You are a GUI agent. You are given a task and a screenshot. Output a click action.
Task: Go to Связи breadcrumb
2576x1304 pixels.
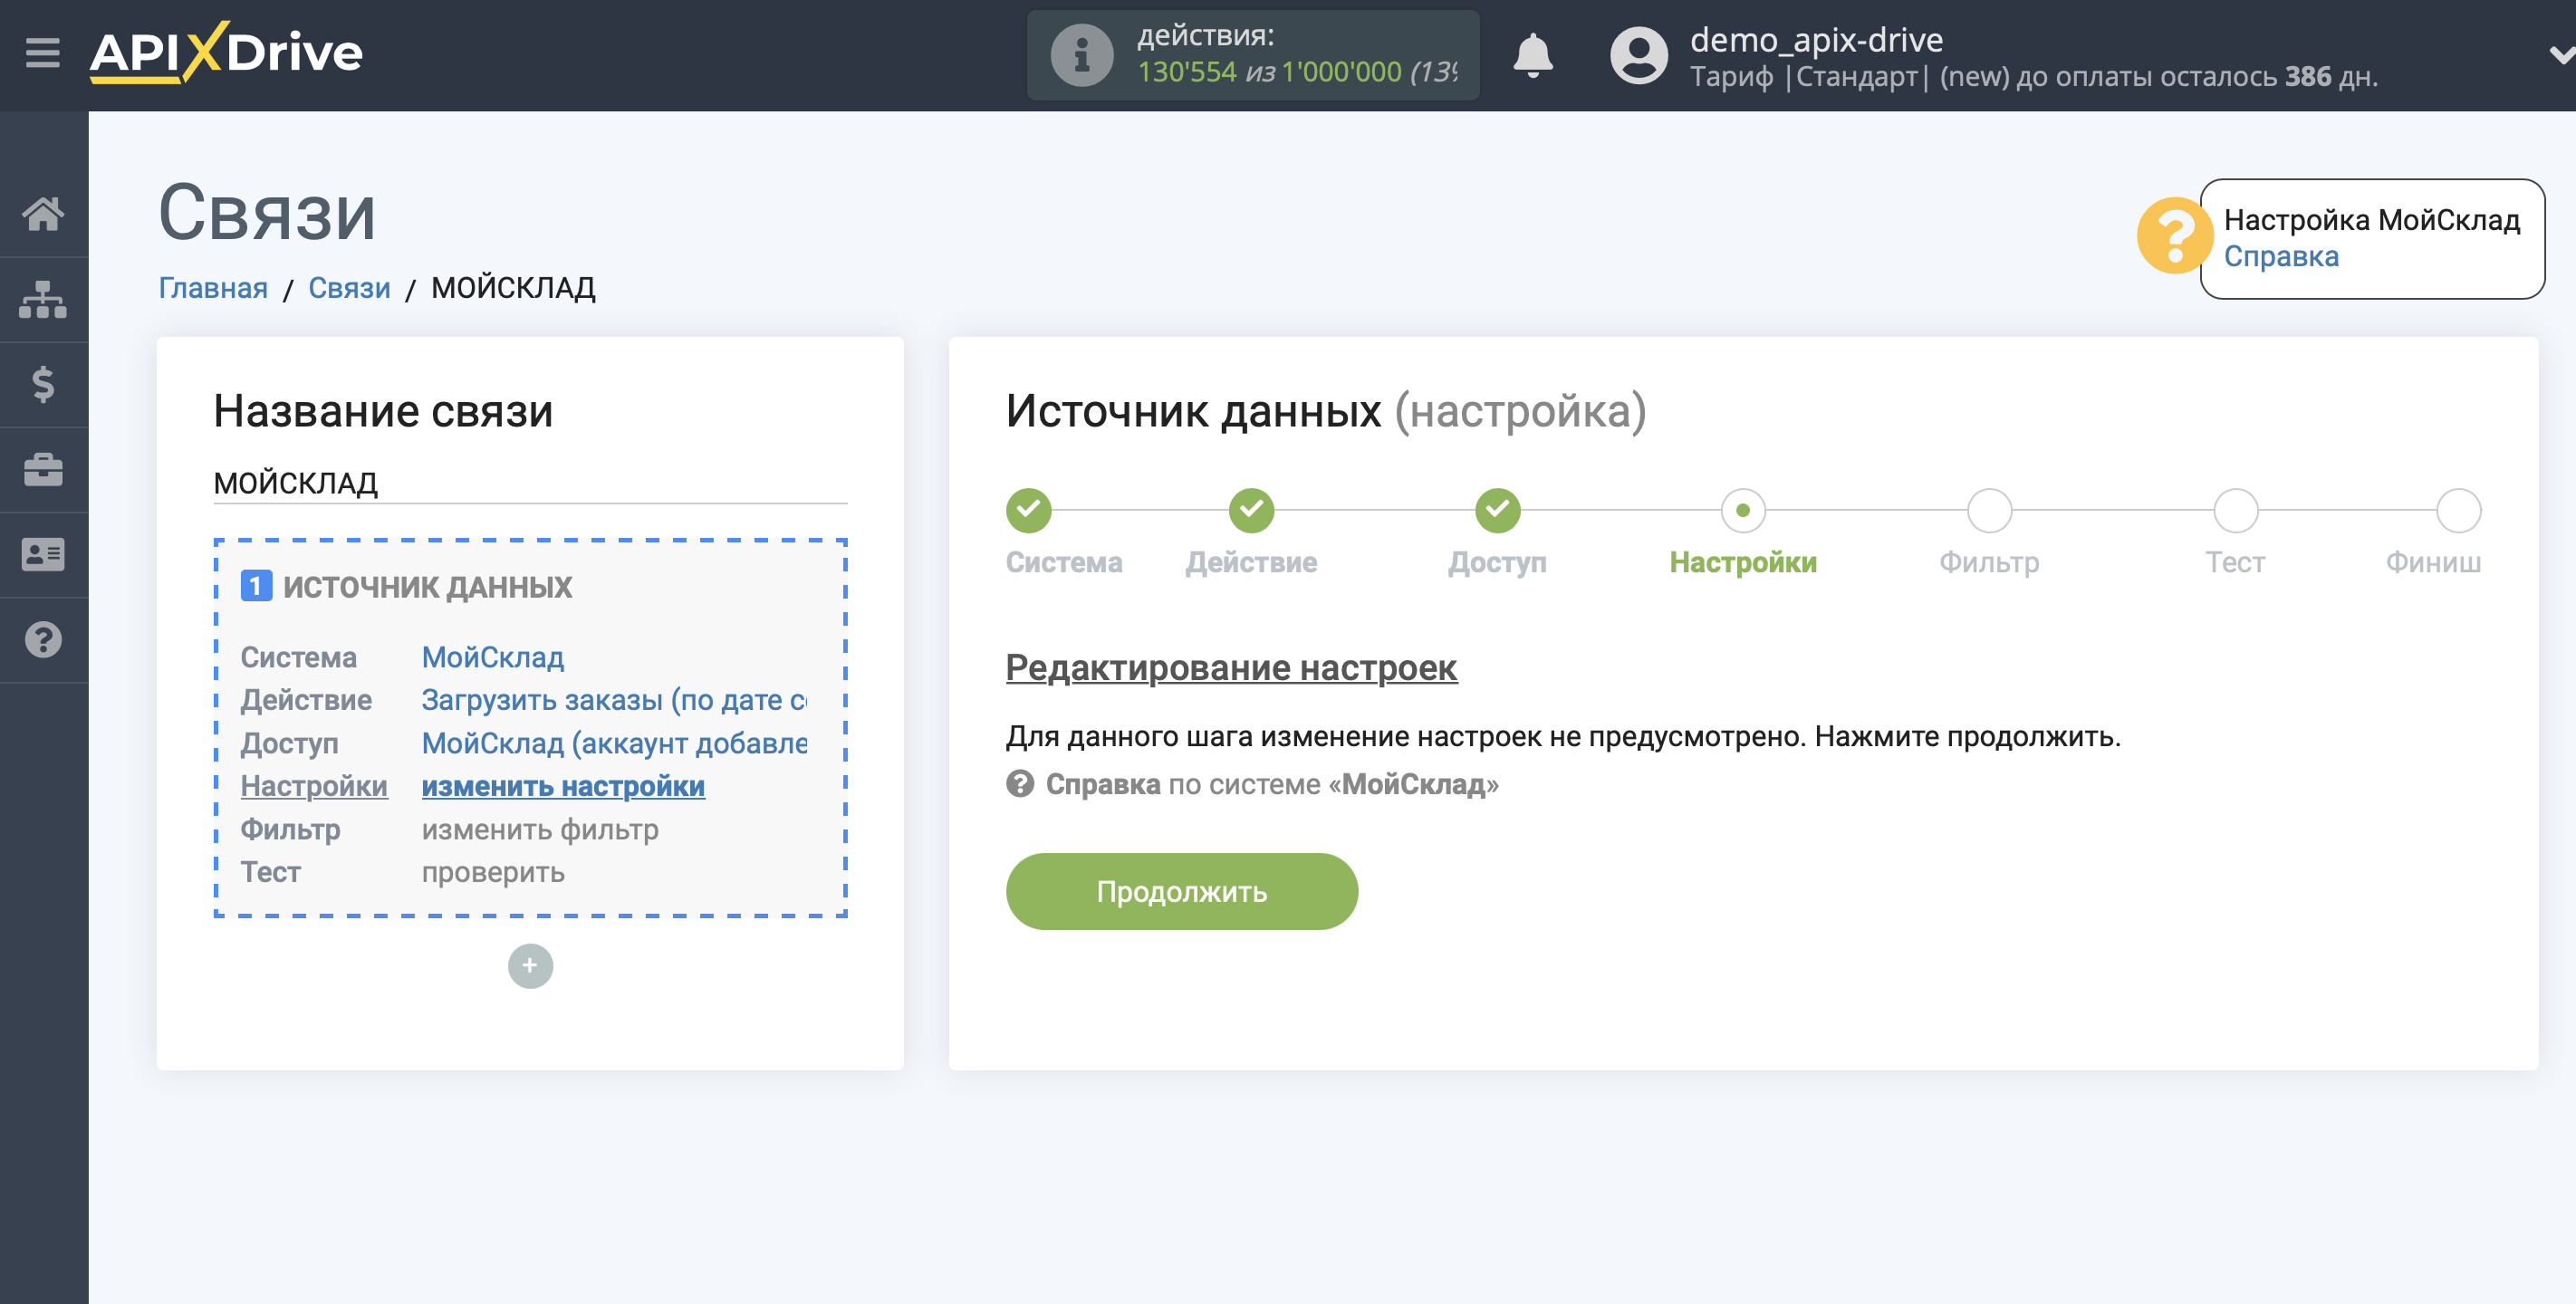(349, 288)
